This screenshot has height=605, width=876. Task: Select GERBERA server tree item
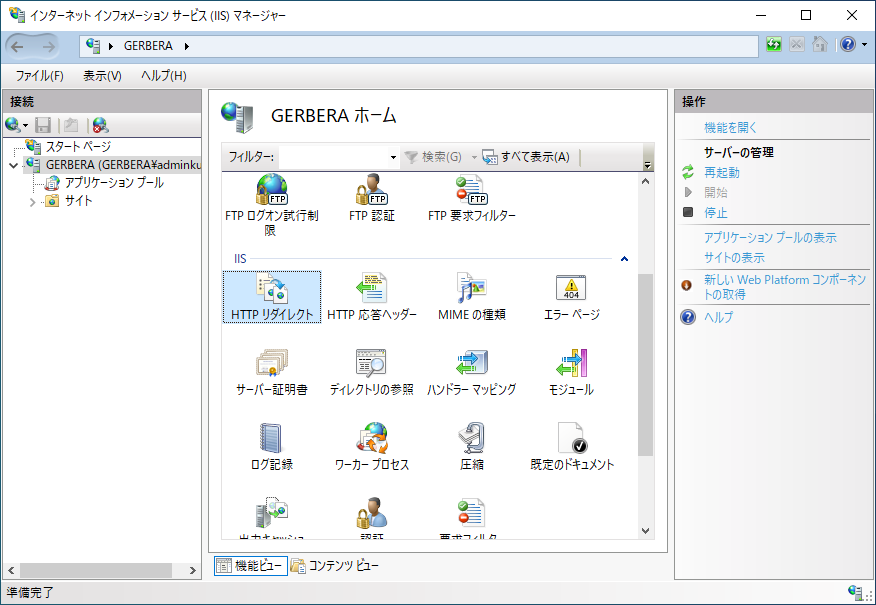pos(123,165)
